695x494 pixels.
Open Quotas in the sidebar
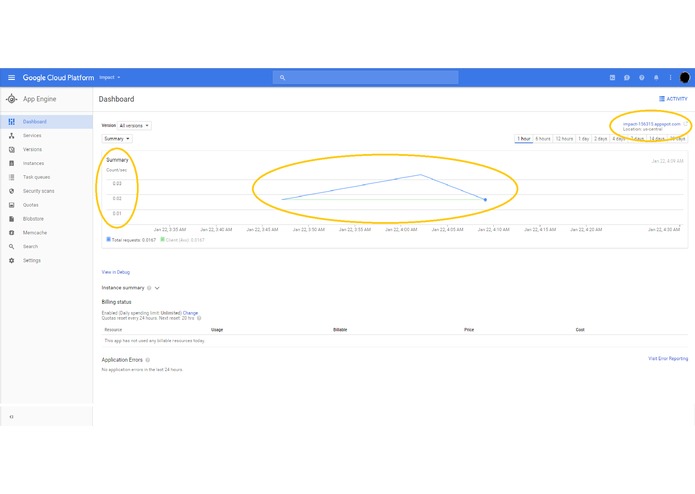click(x=47, y=205)
